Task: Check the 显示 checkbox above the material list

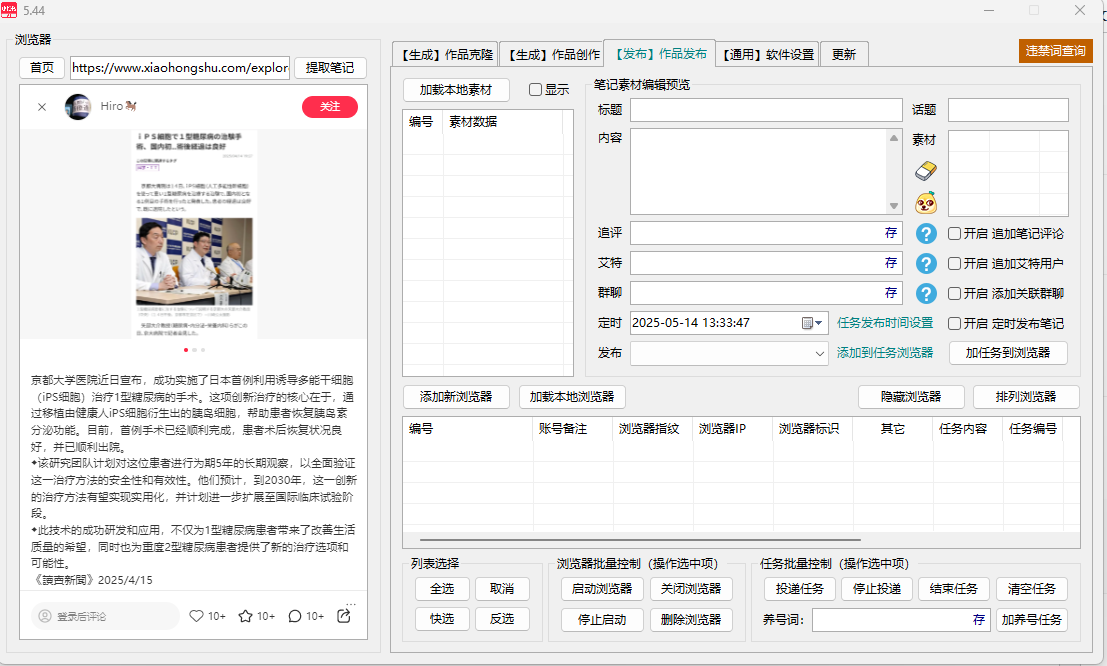Action: [534, 90]
